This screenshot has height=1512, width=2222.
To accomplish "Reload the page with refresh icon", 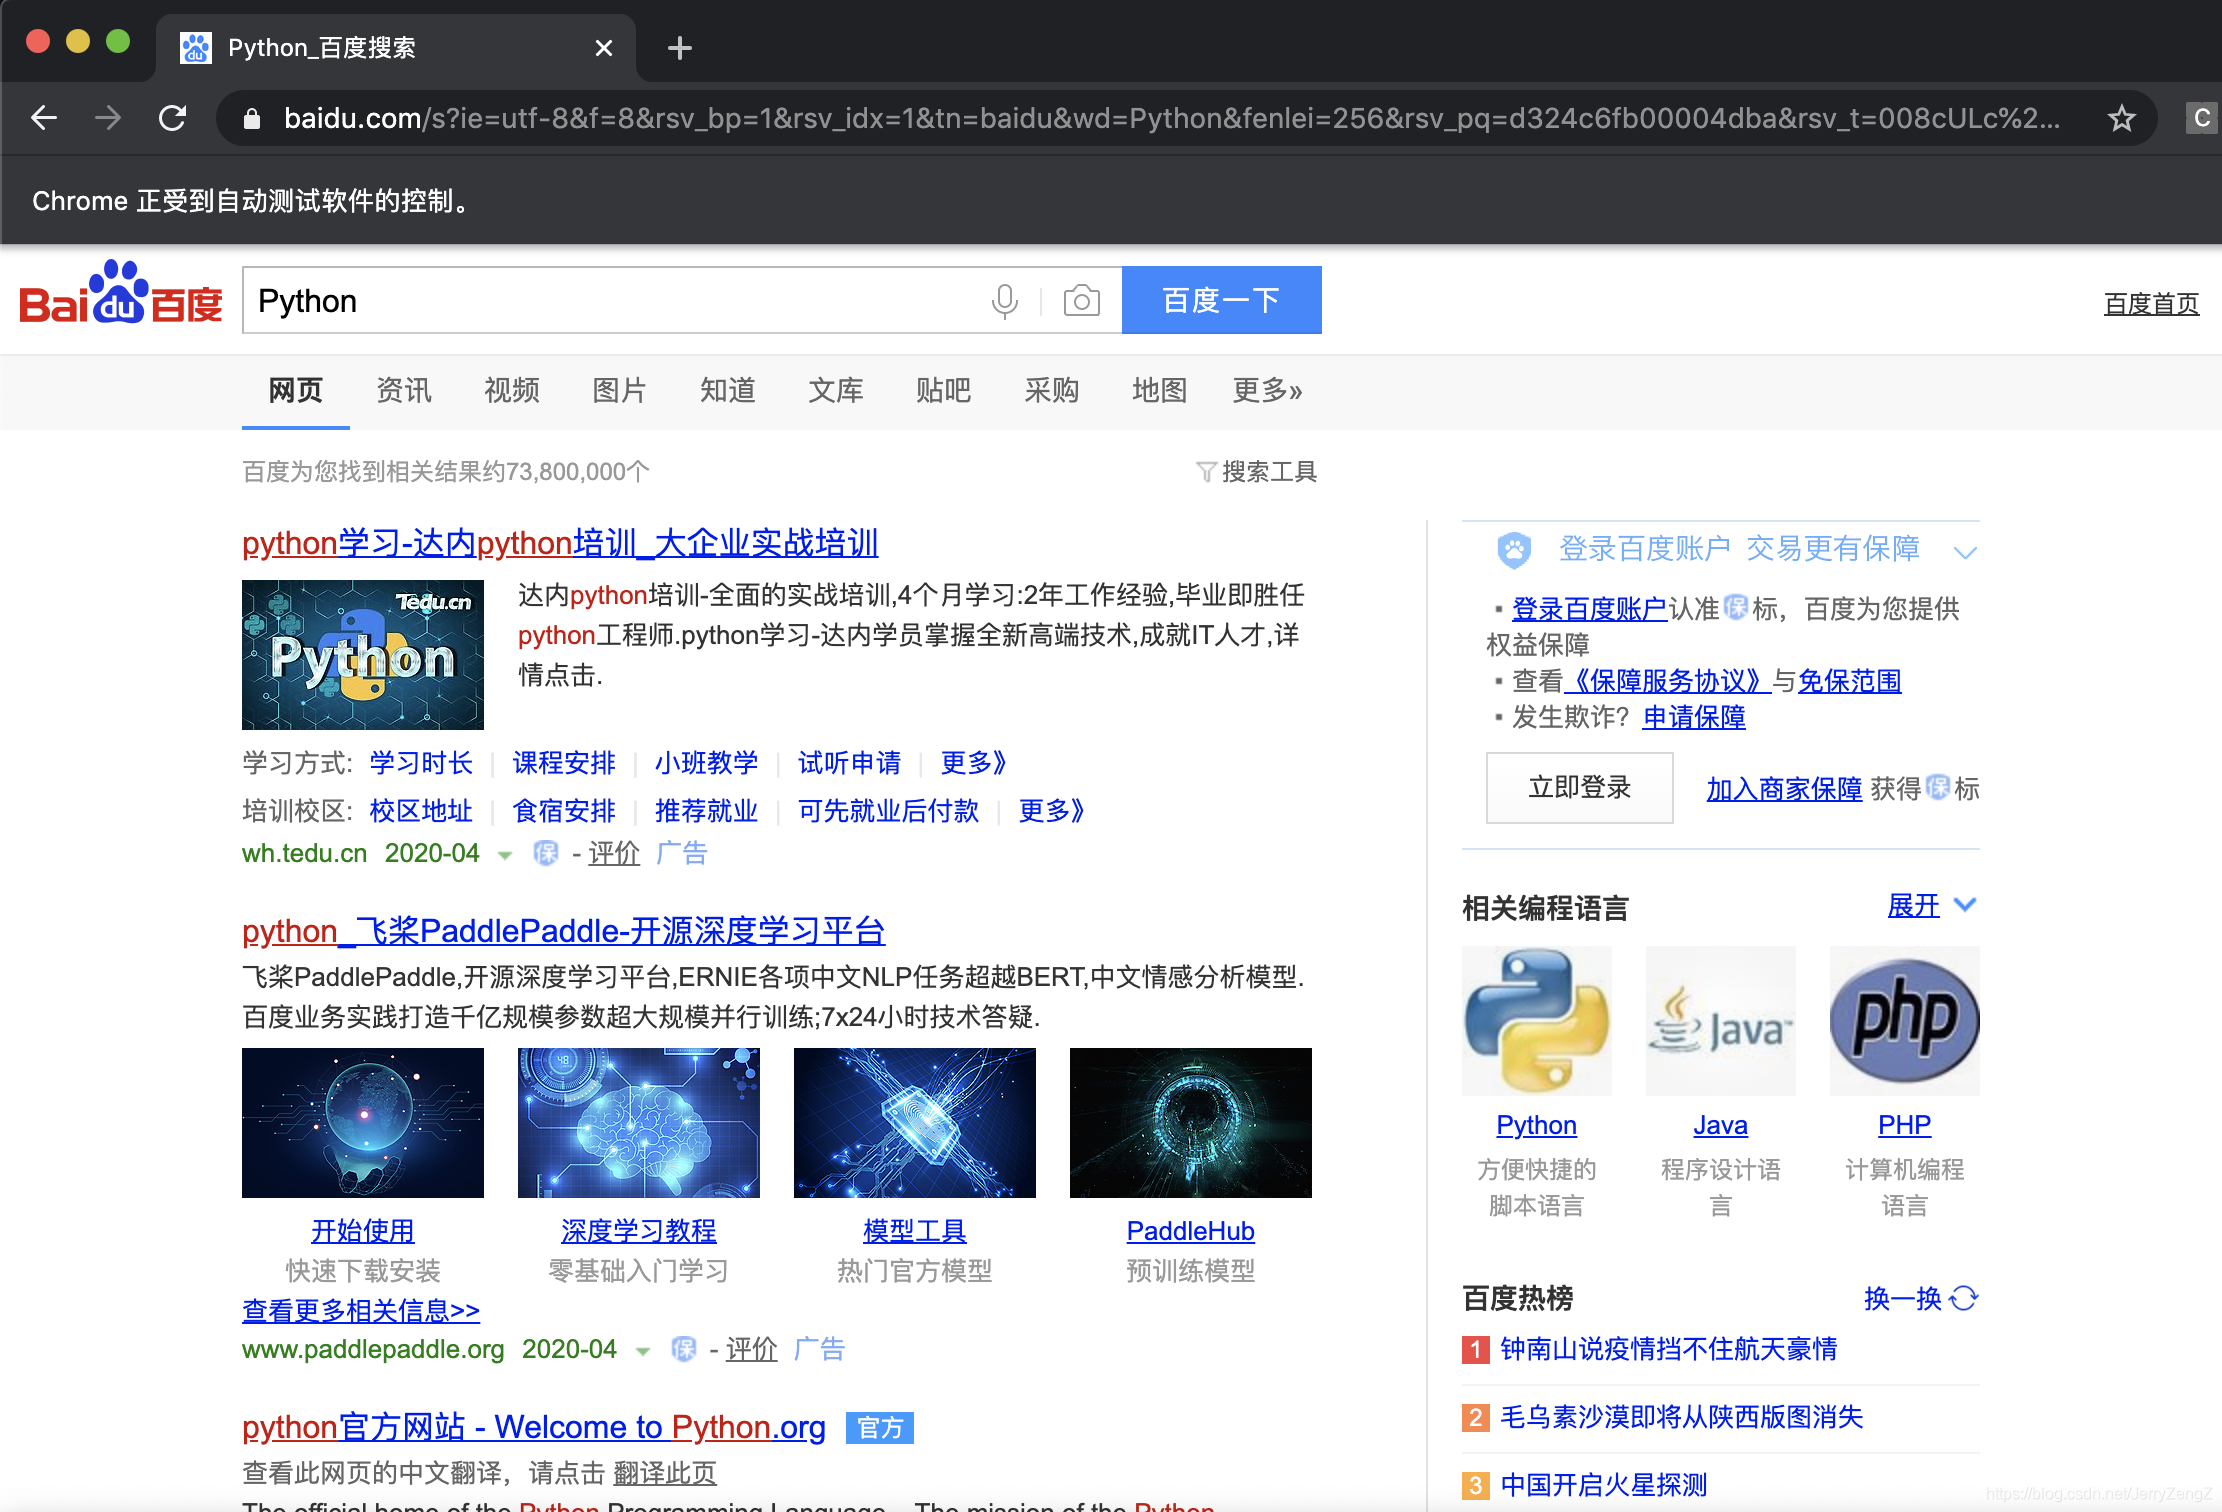I will pyautogui.click(x=172, y=118).
